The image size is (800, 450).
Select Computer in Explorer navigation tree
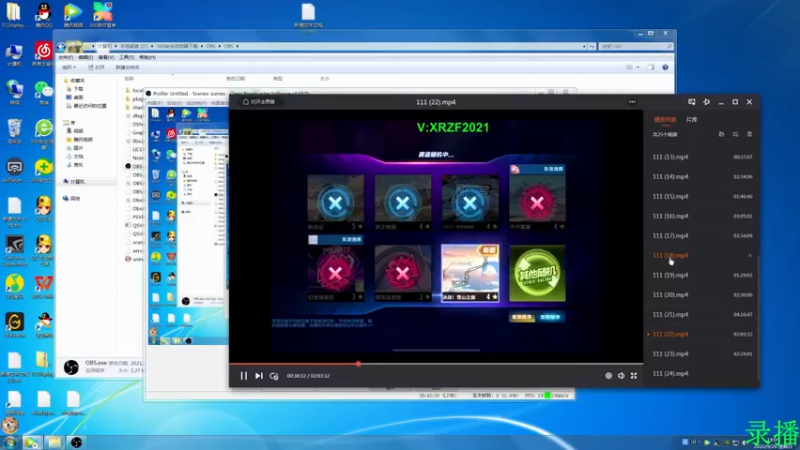[74, 182]
